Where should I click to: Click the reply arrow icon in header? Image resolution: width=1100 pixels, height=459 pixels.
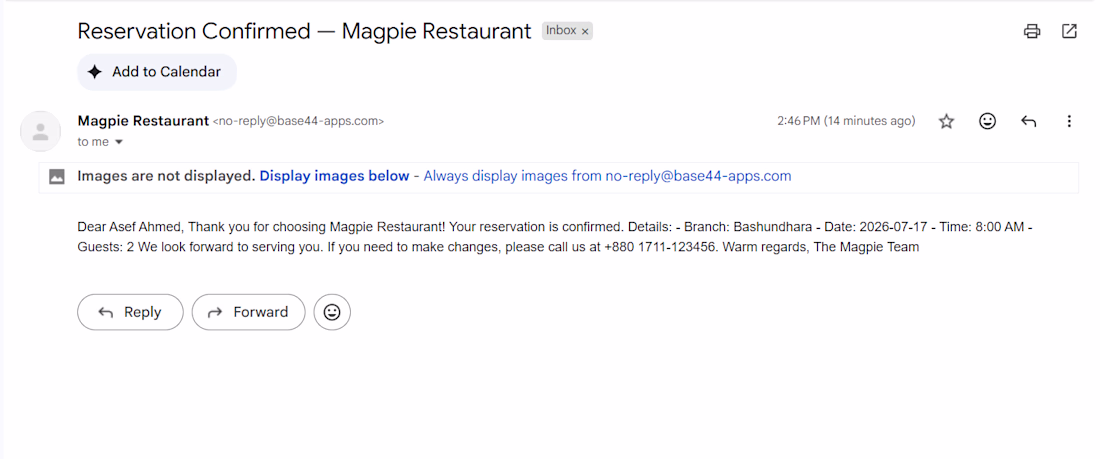point(1028,121)
